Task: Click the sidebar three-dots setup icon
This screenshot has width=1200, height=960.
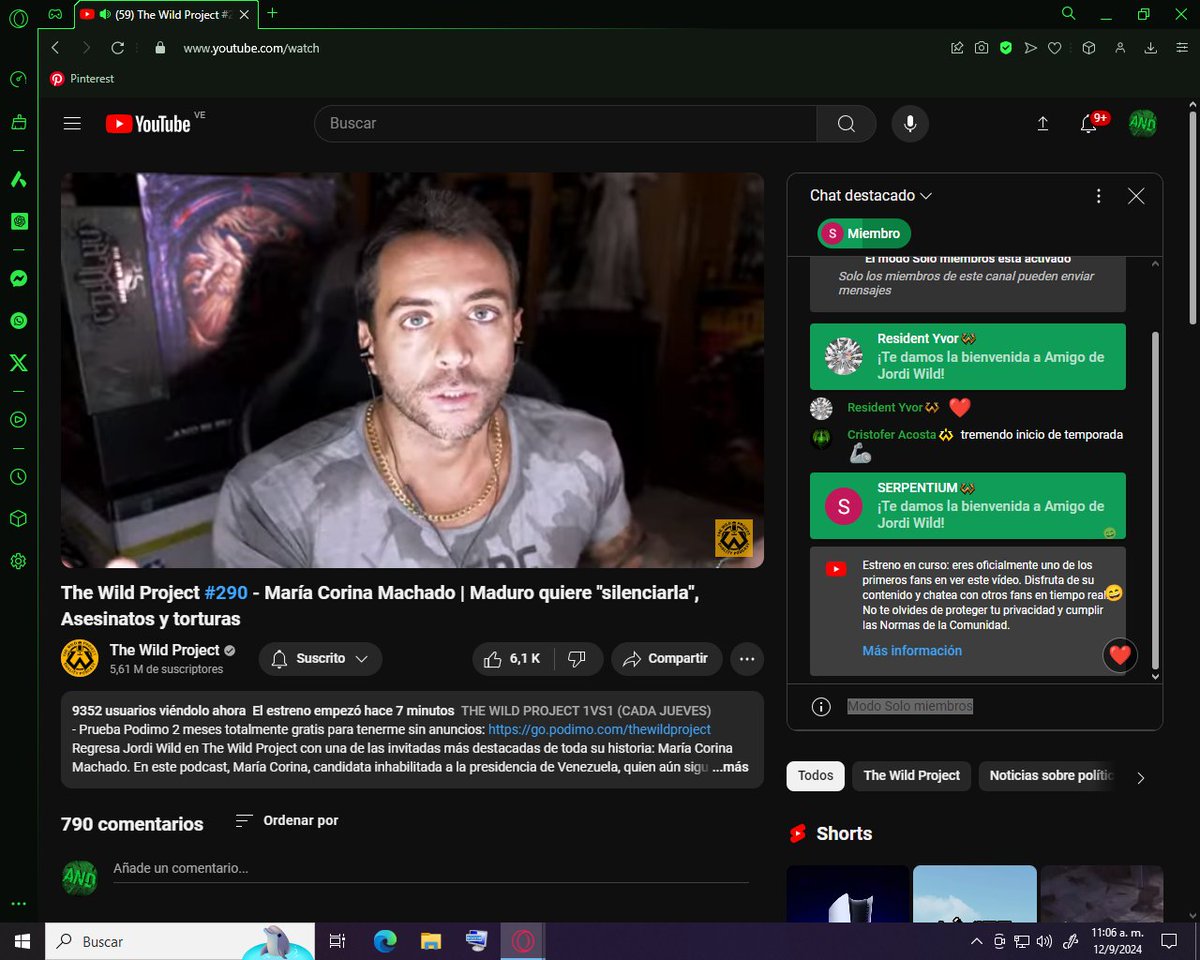Action: coord(18,903)
